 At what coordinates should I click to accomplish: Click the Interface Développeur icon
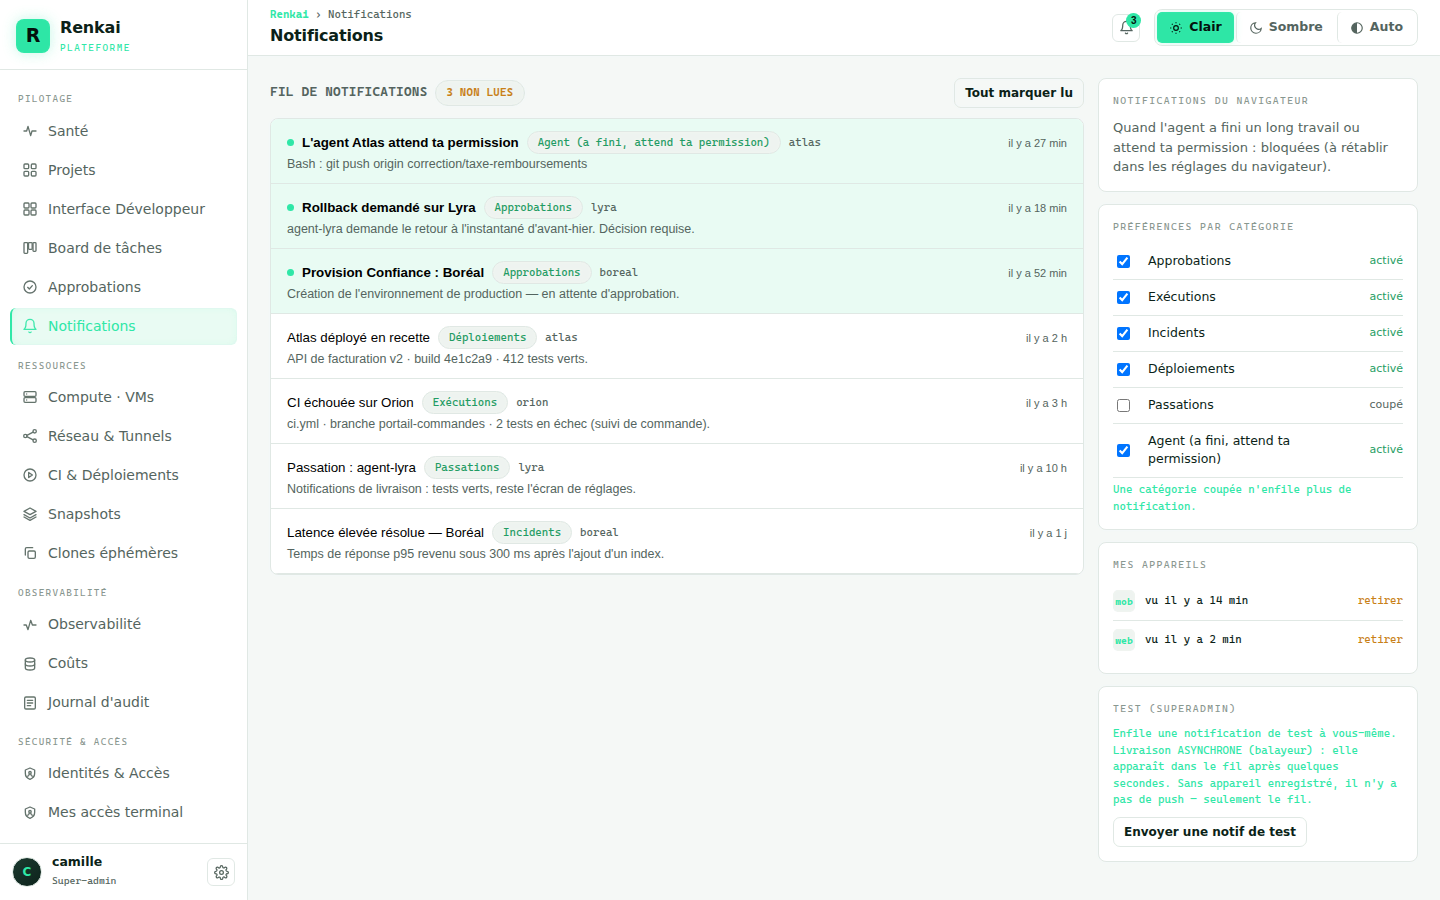pos(30,209)
